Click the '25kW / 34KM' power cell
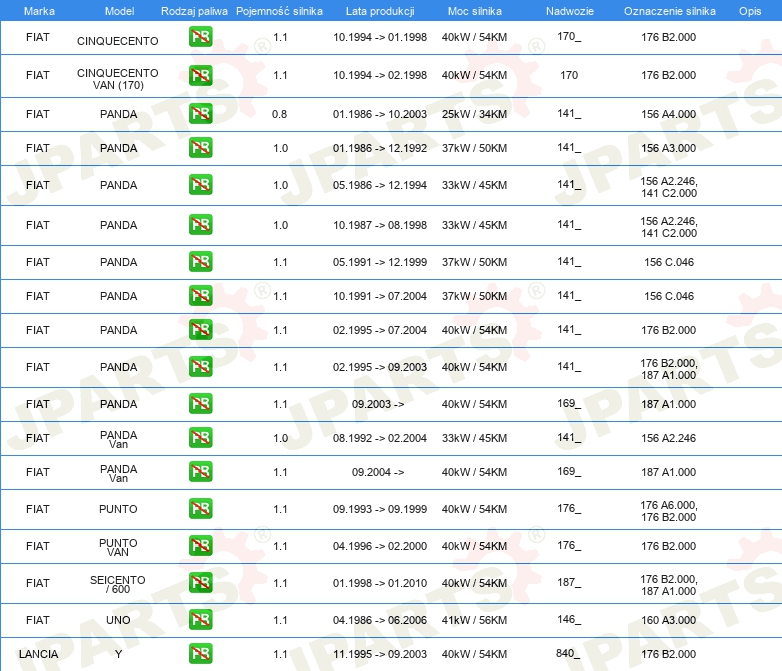Screen dimensions: 782x671 click(474, 114)
